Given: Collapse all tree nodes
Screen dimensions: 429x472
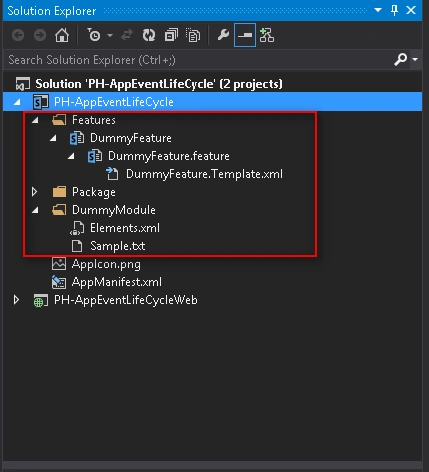Looking at the screenshot, I should tap(171, 35).
